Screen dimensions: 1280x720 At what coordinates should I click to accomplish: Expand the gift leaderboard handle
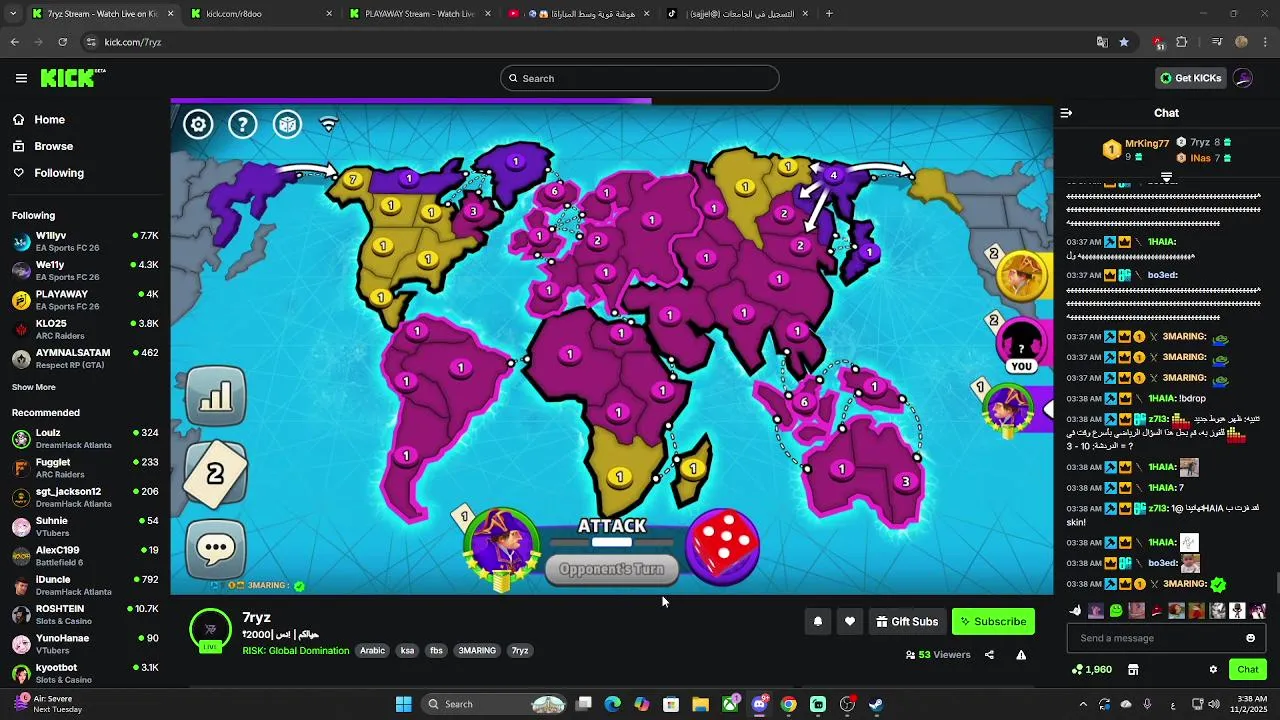1166,177
